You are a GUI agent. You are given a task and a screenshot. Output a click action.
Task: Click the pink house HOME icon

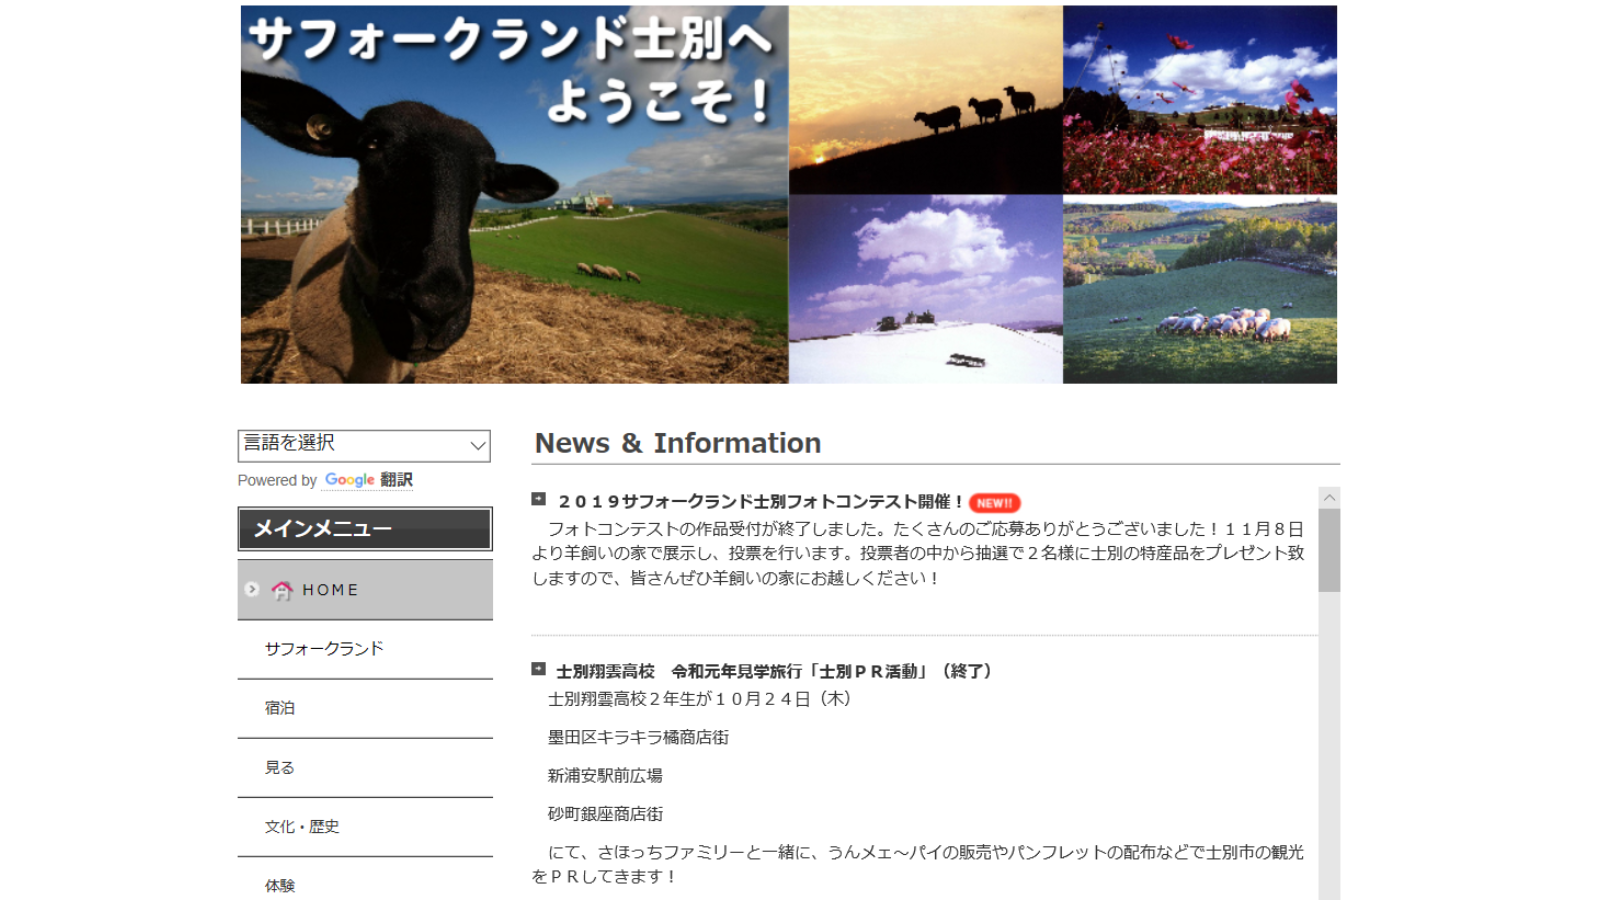(x=283, y=591)
